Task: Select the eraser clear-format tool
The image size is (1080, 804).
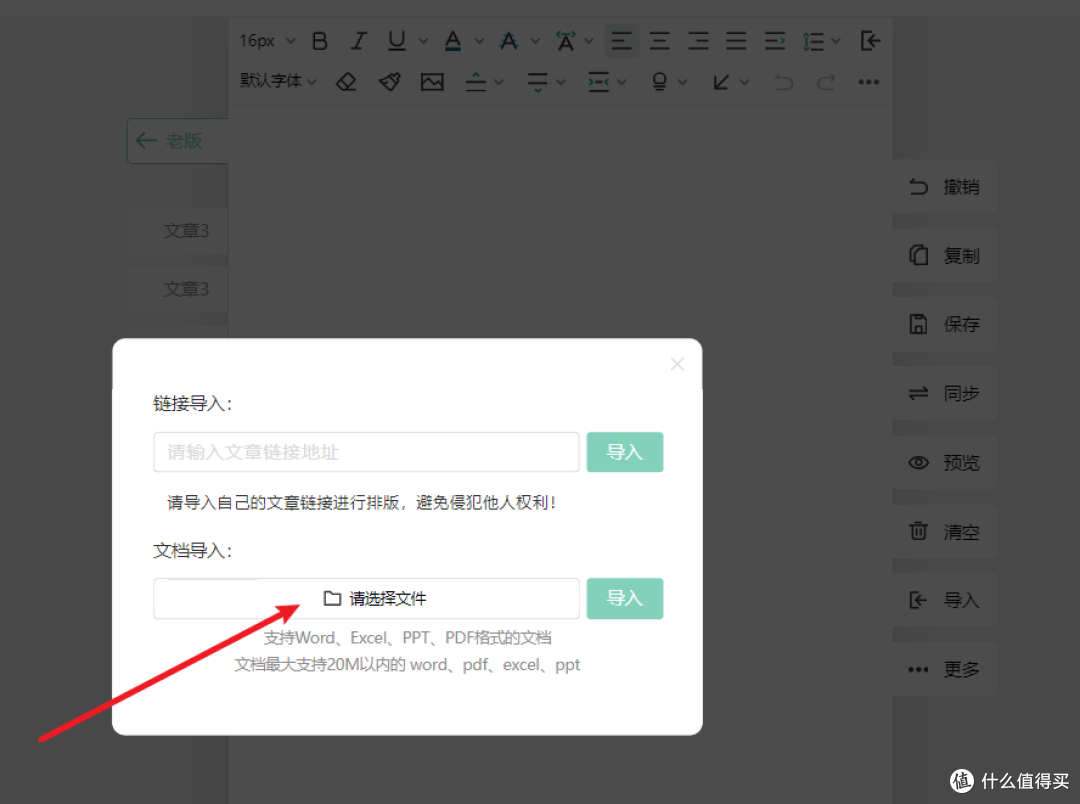Action: 346,82
